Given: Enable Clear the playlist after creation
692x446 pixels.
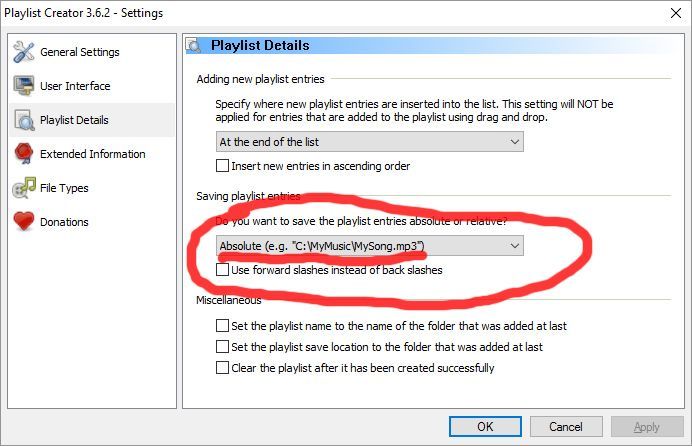Looking at the screenshot, I should click(x=223, y=368).
